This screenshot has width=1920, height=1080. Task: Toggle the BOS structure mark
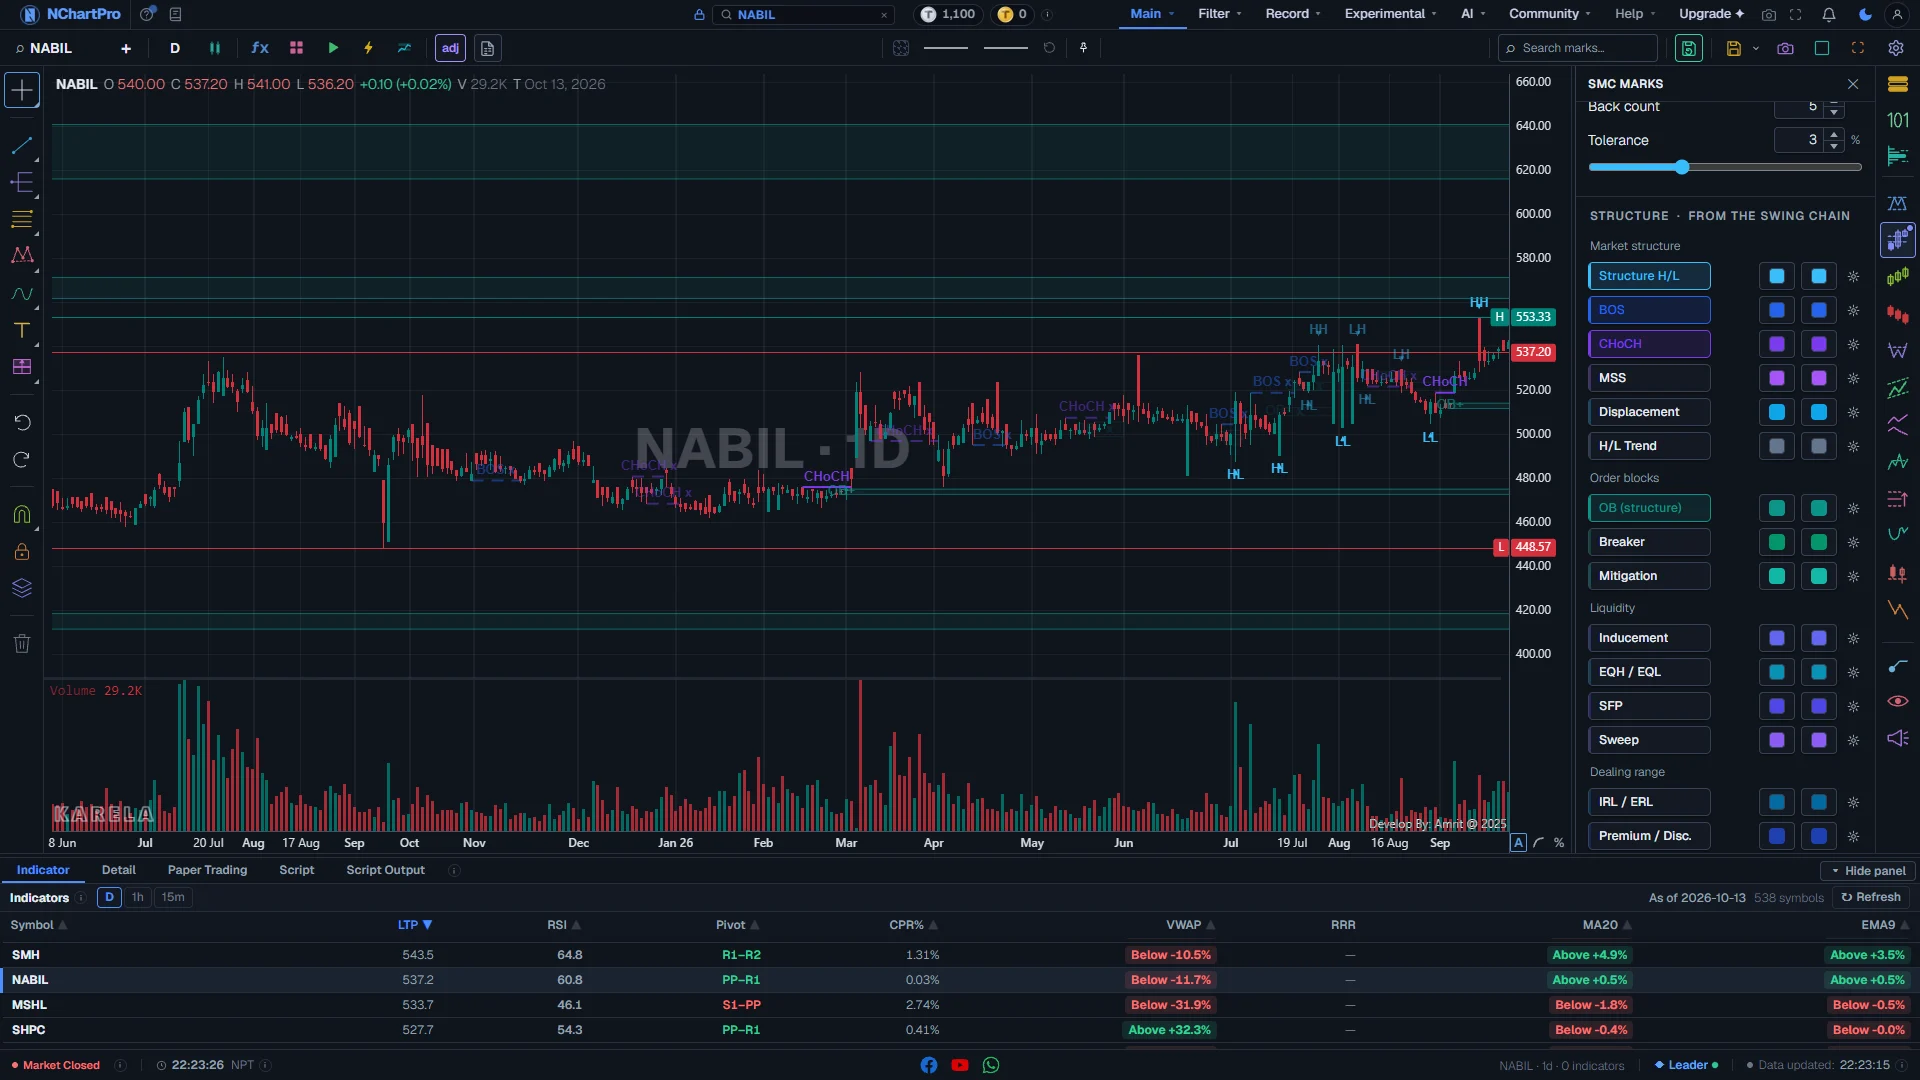pos(1649,310)
